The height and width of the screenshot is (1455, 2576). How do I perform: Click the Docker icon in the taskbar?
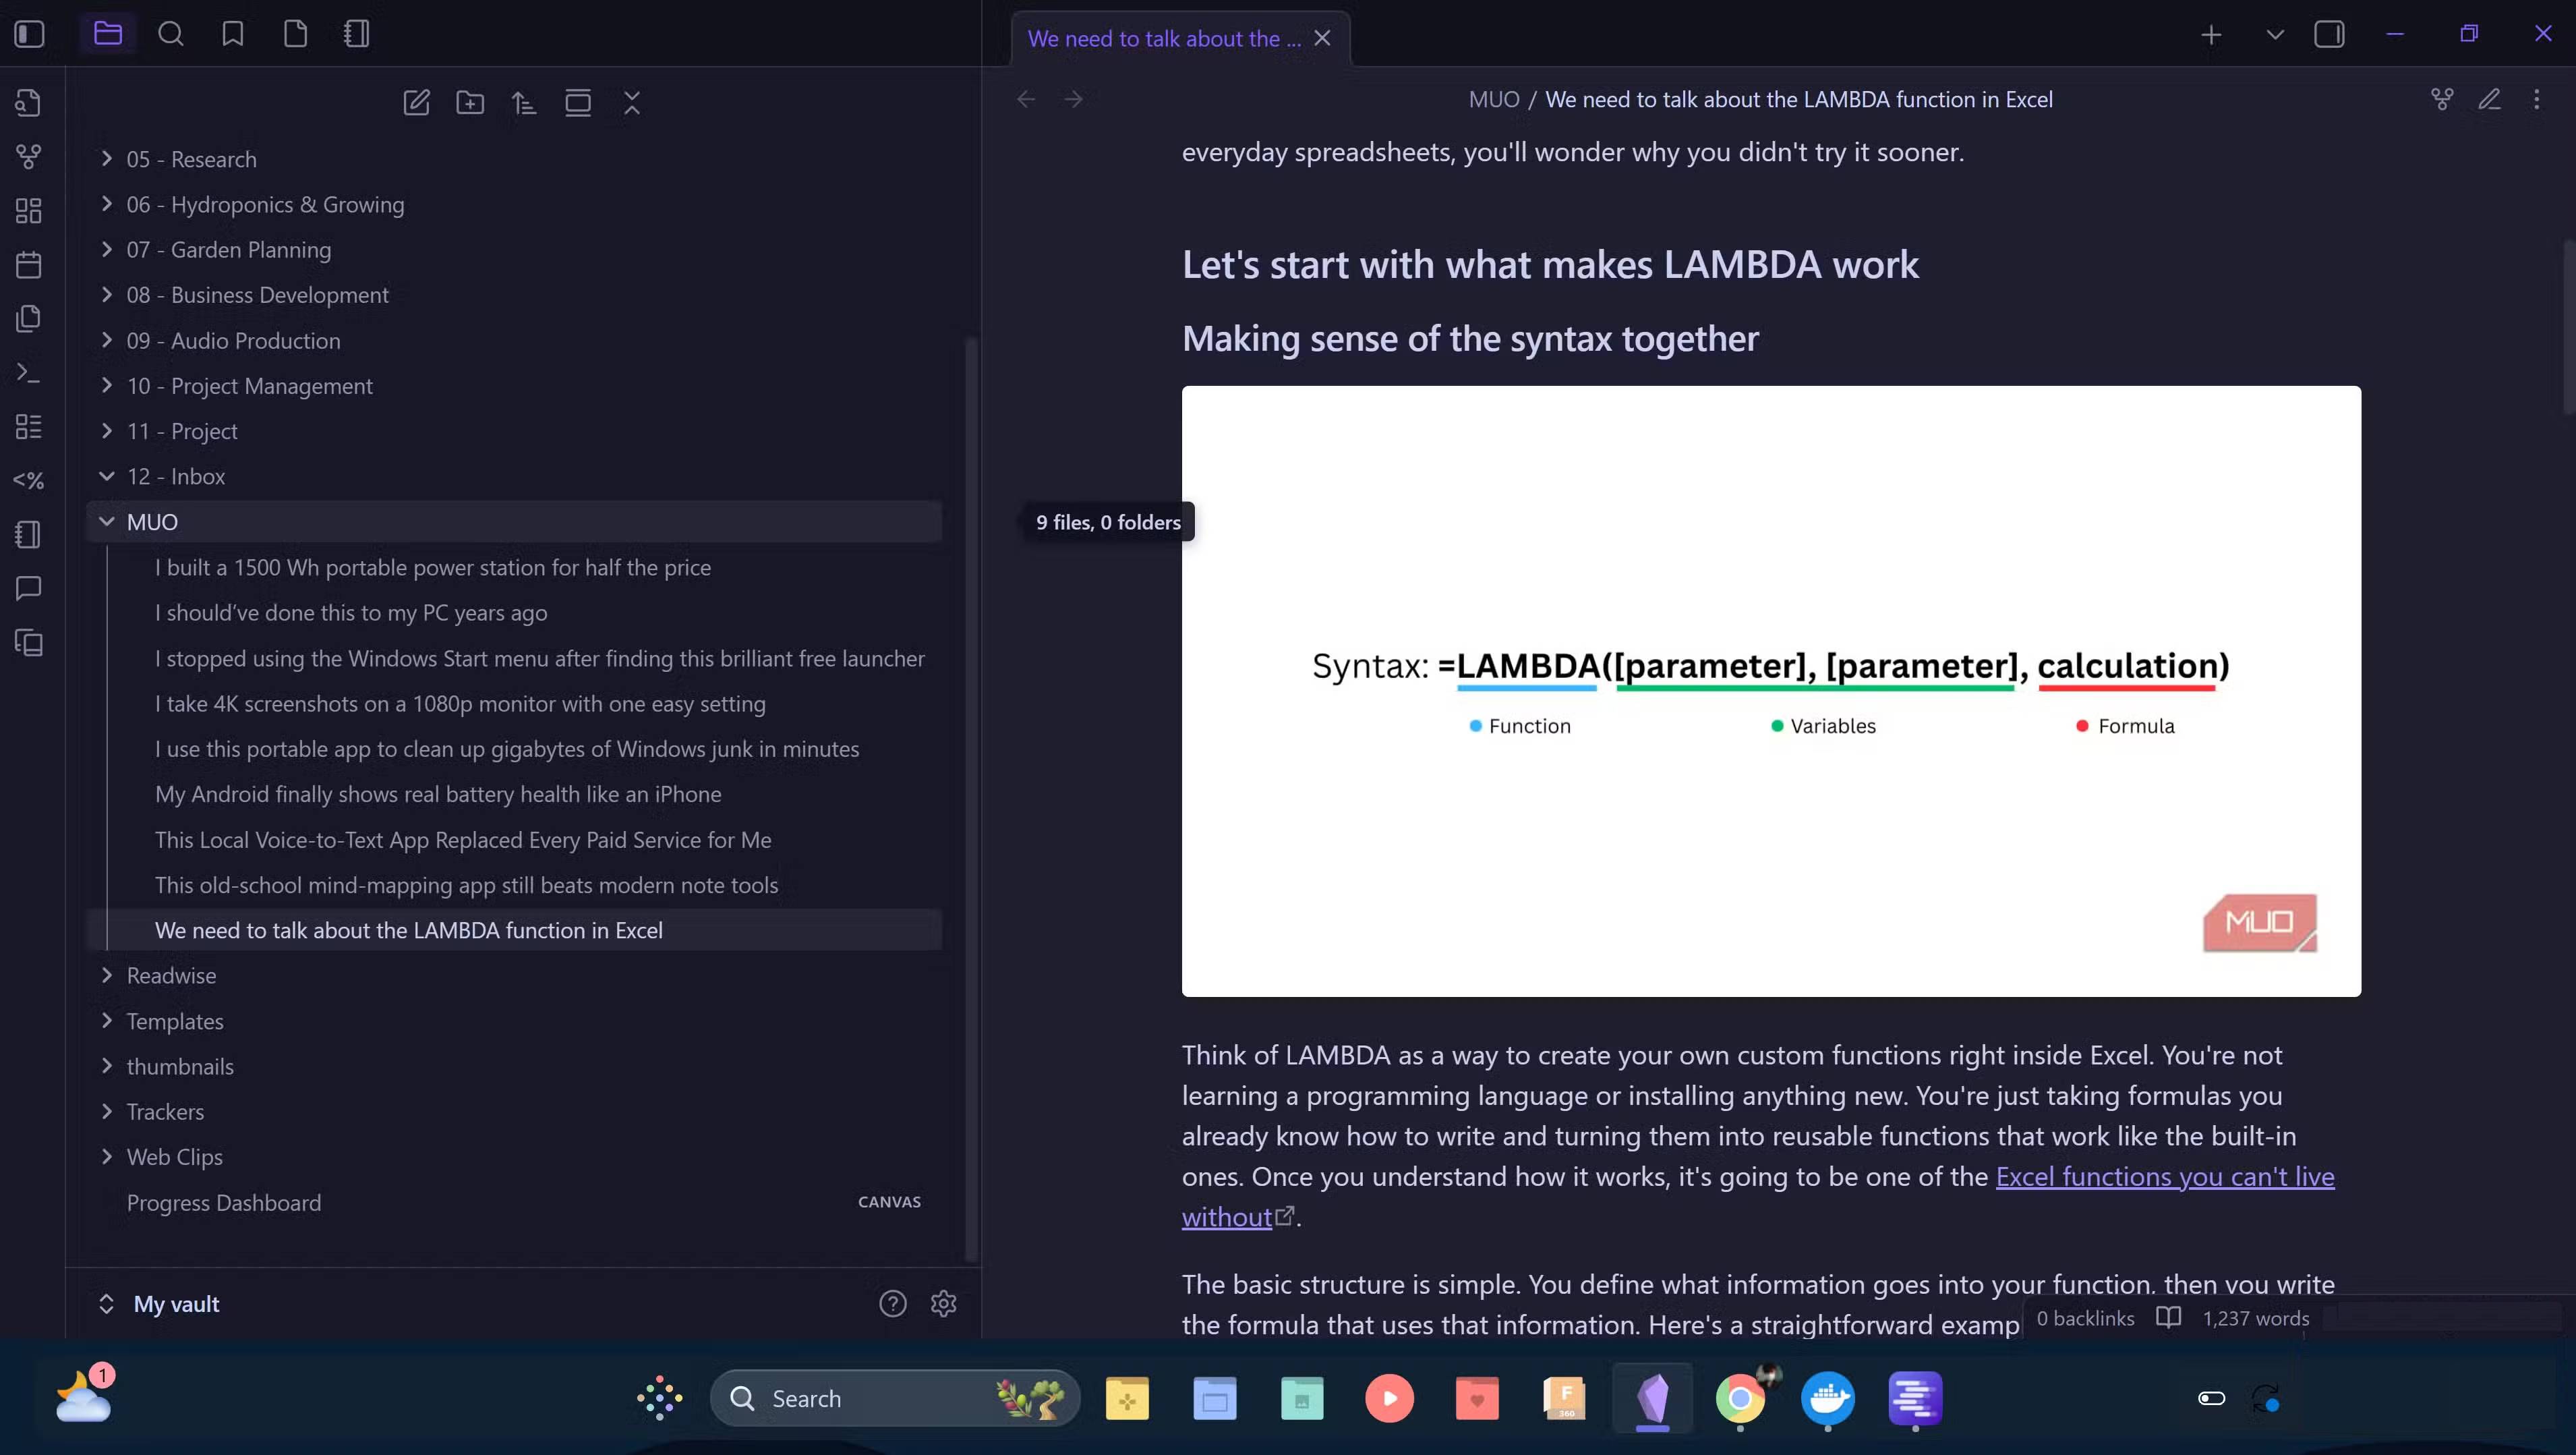(1827, 1398)
